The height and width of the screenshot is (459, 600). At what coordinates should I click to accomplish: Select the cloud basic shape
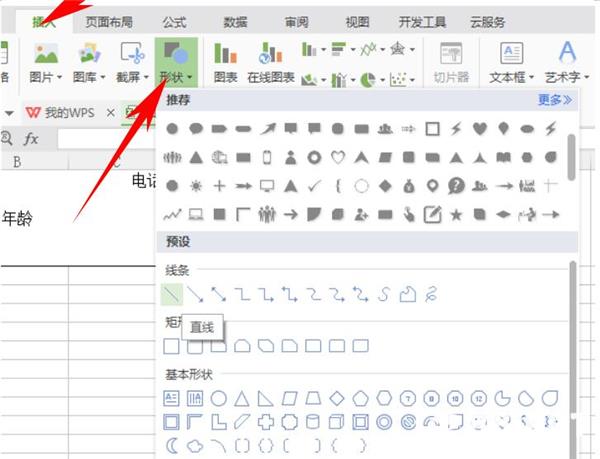coord(195,446)
